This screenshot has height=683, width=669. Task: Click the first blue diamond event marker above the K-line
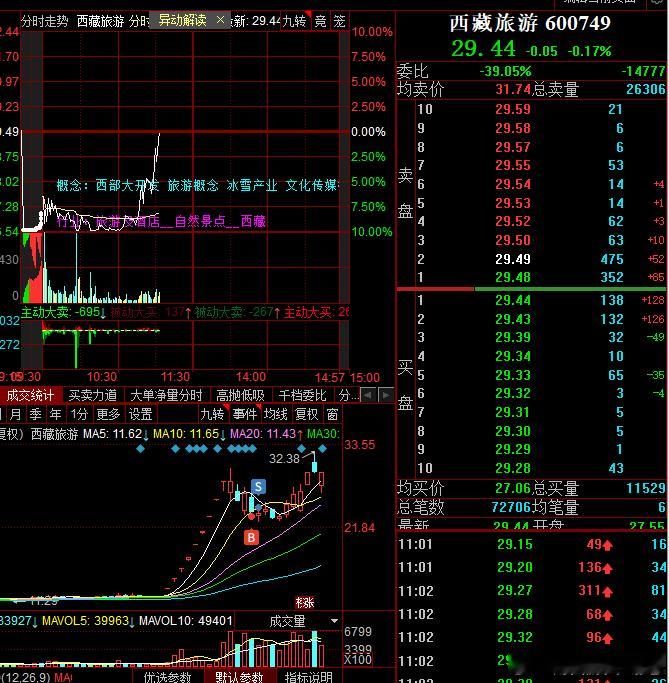point(140,448)
